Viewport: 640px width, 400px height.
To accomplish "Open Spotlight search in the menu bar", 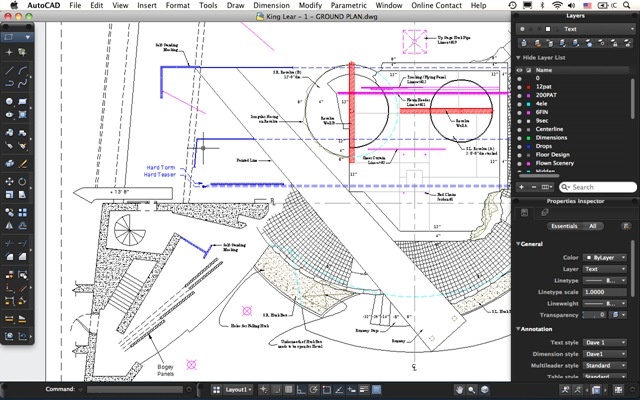I will [x=609, y=6].
